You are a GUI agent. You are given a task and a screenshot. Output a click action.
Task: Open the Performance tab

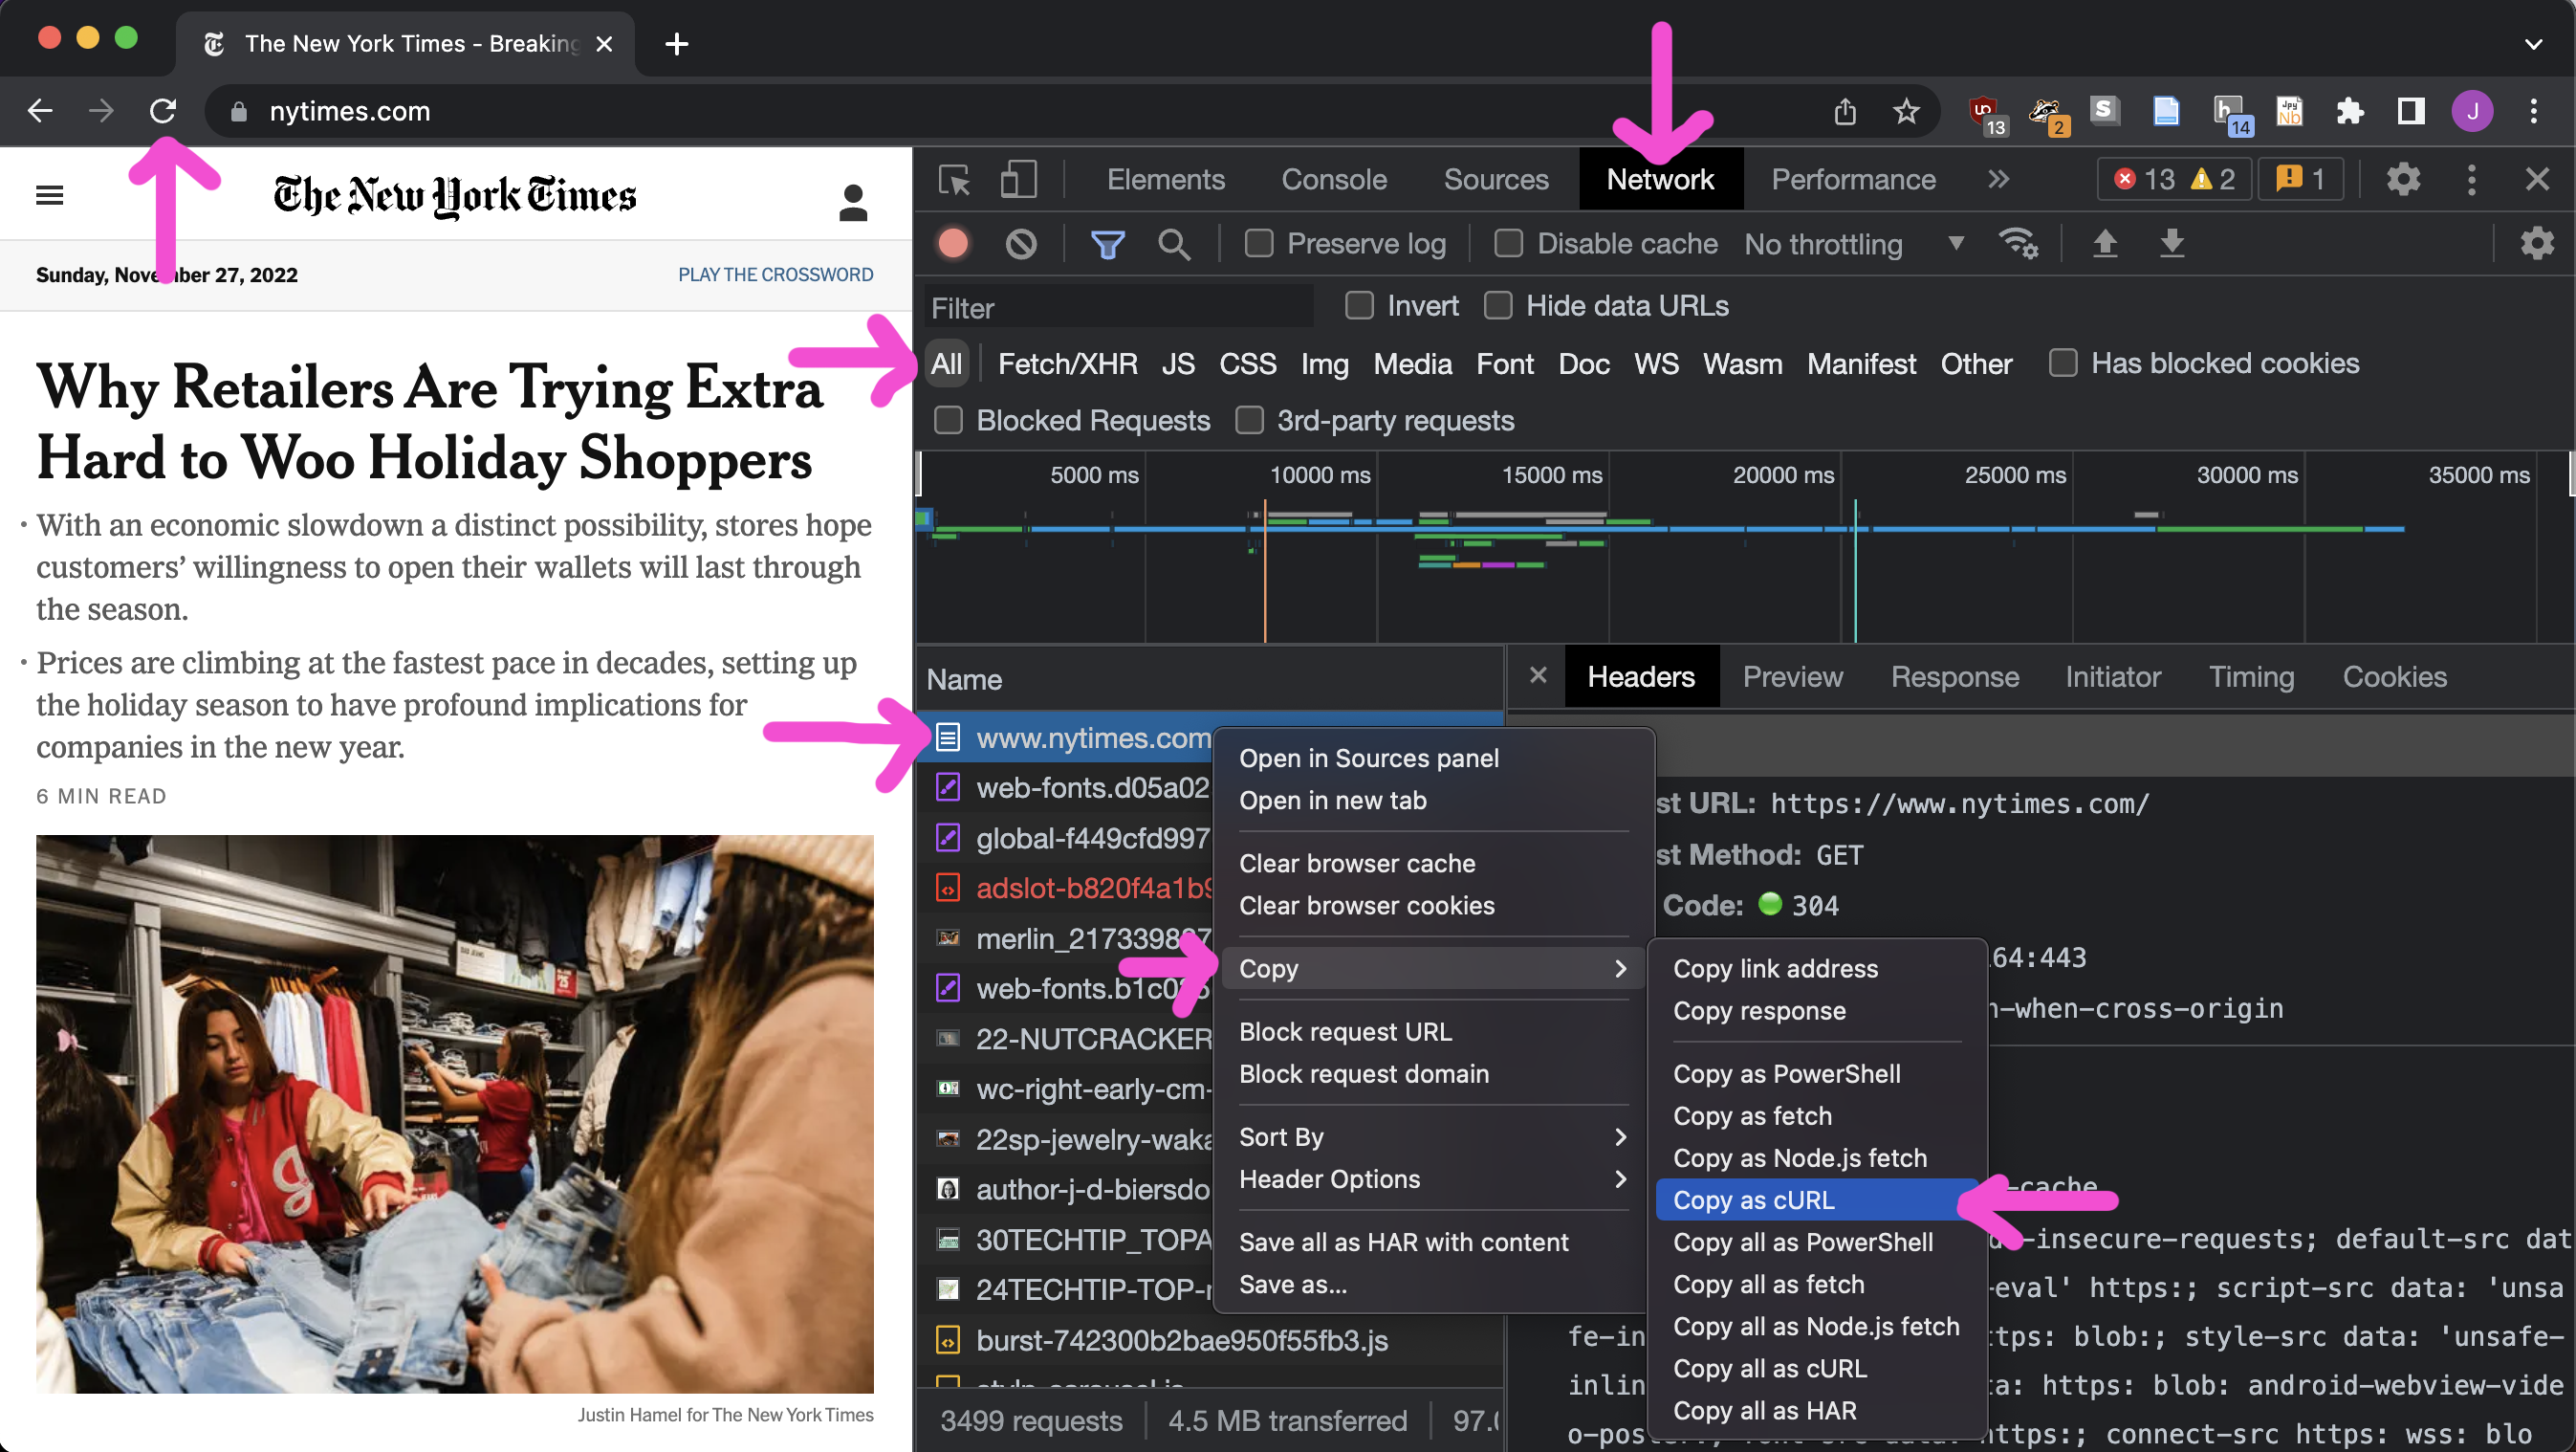(1853, 180)
